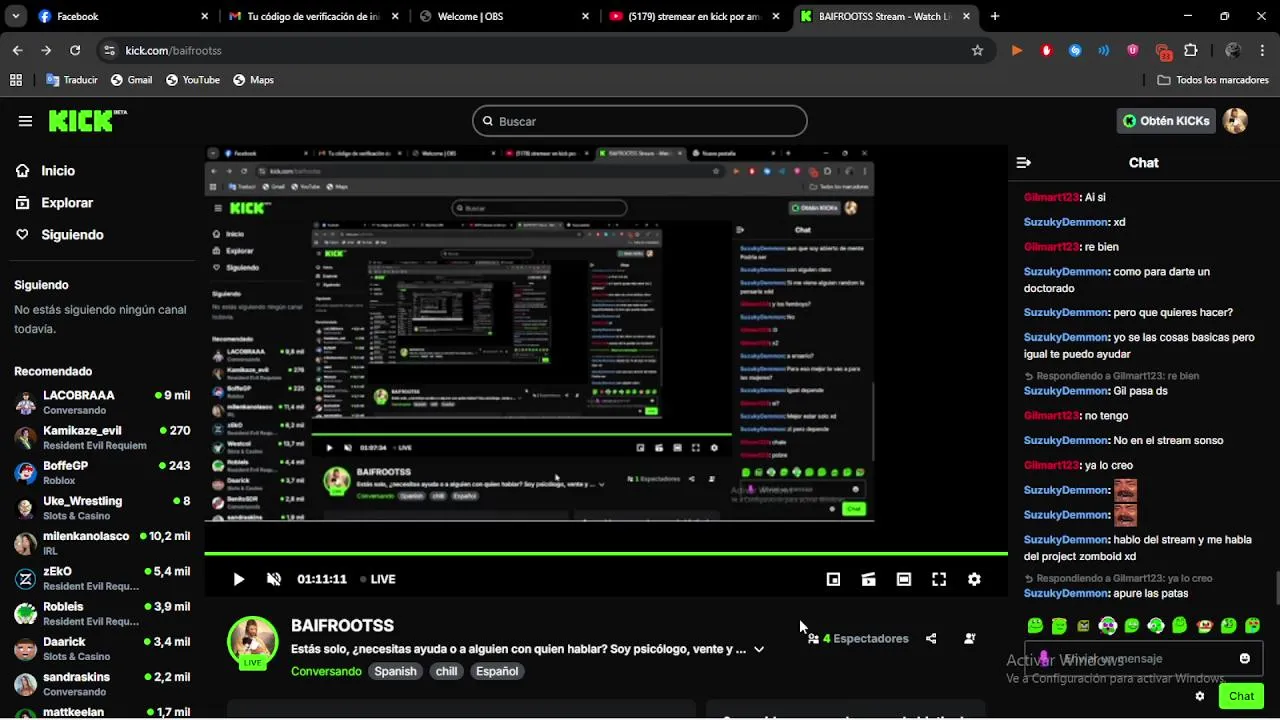1280x720 pixels.
Task: Open the Todos los marcadores folder
Action: 1213,80
